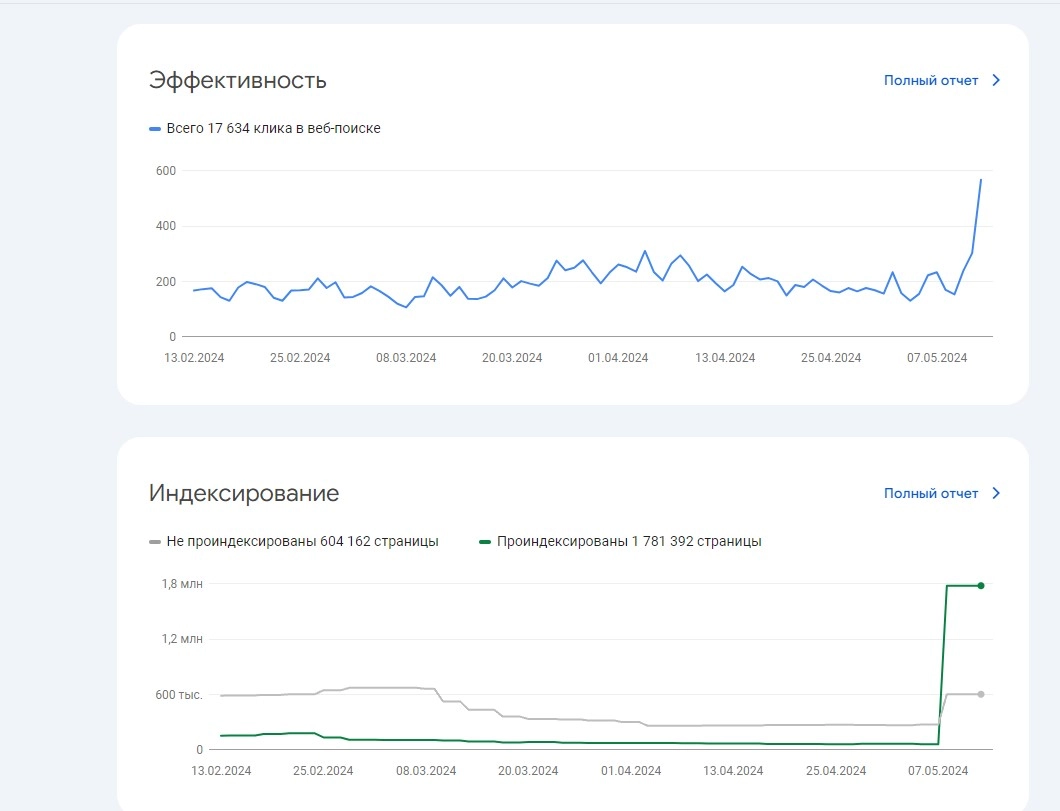Click the 1,8 млн axis label
Image resolution: width=1060 pixels, height=811 pixels.
coord(182,584)
